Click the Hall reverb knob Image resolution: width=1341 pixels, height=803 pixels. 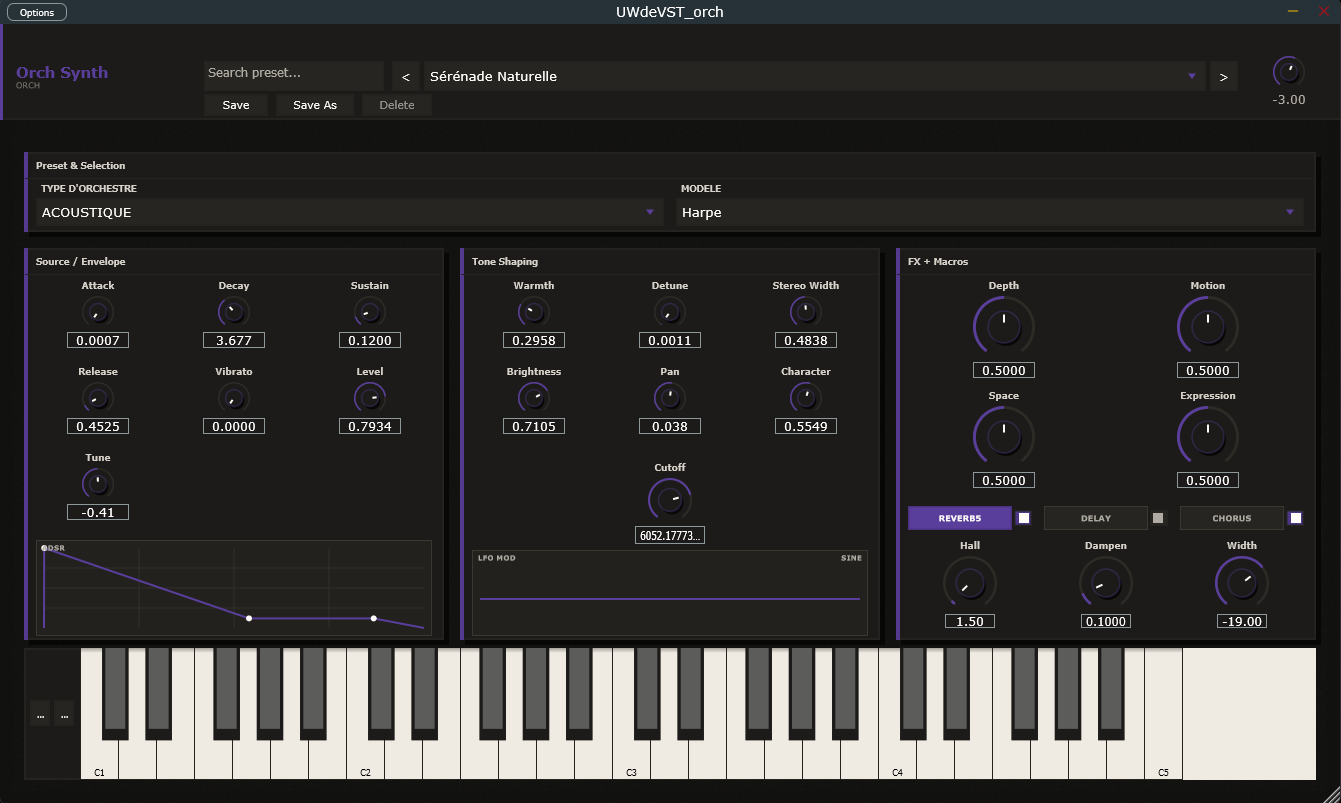click(x=969, y=583)
